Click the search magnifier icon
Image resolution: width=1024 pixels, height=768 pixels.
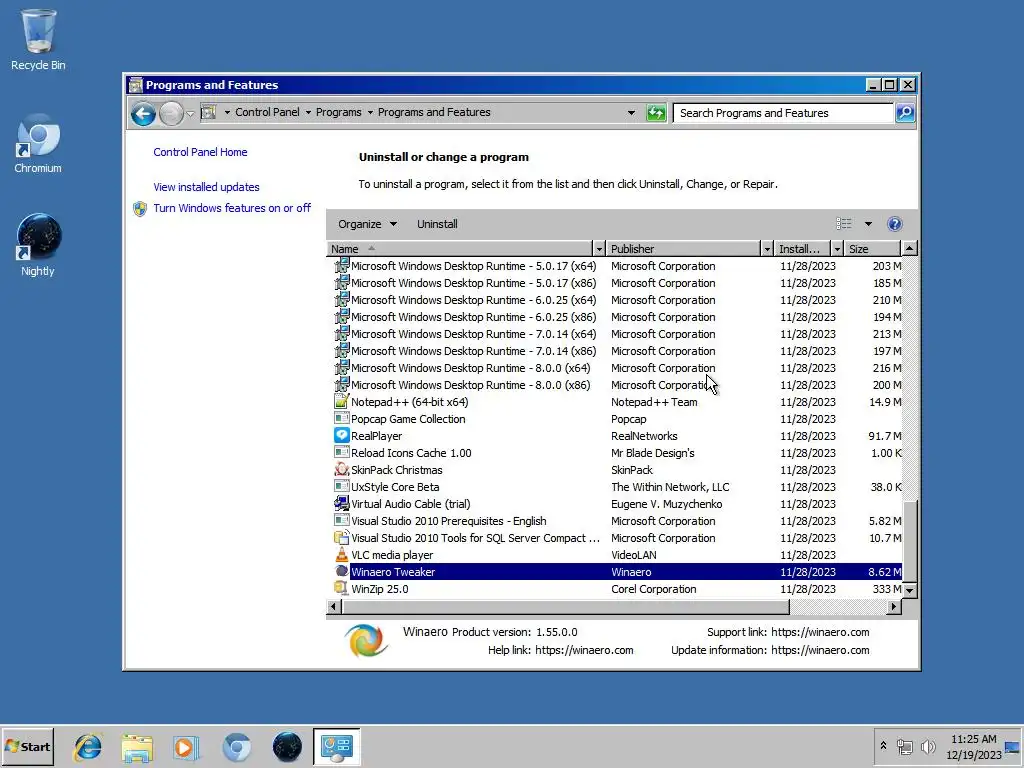(x=904, y=113)
